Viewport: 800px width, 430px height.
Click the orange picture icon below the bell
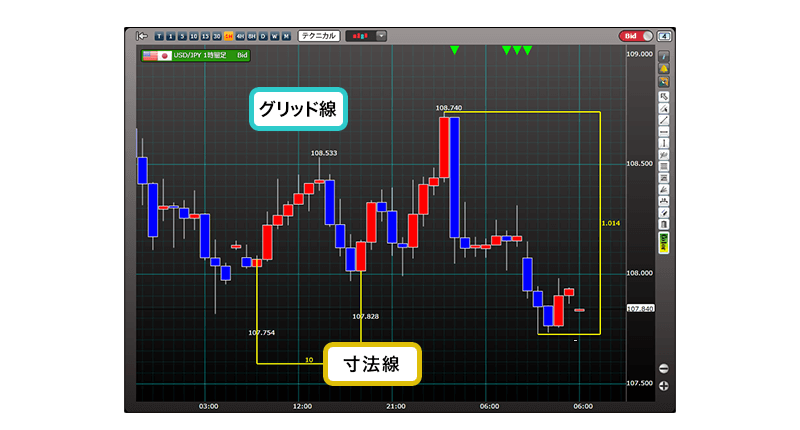pos(664,82)
